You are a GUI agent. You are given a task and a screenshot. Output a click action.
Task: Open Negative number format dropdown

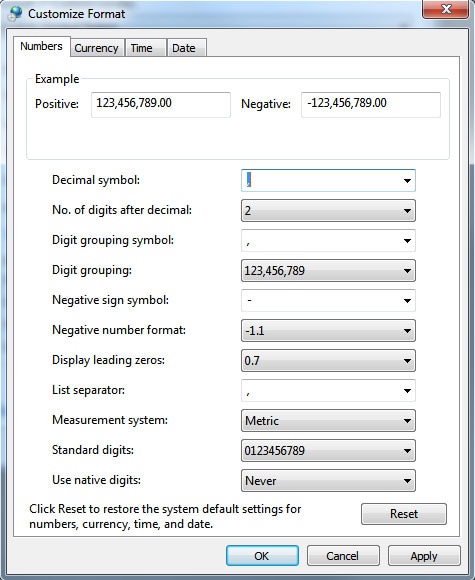328,330
